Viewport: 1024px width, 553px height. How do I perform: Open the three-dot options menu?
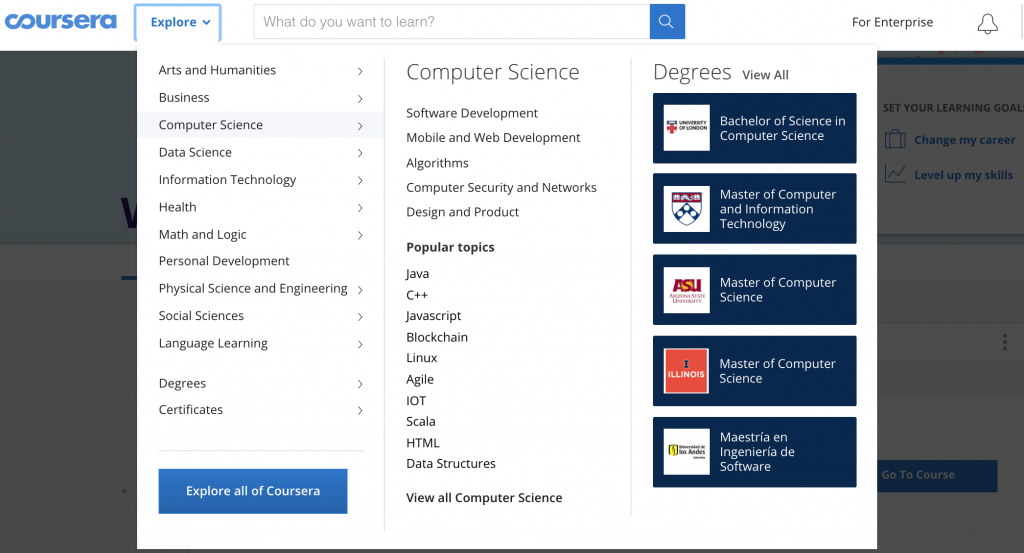[1004, 342]
